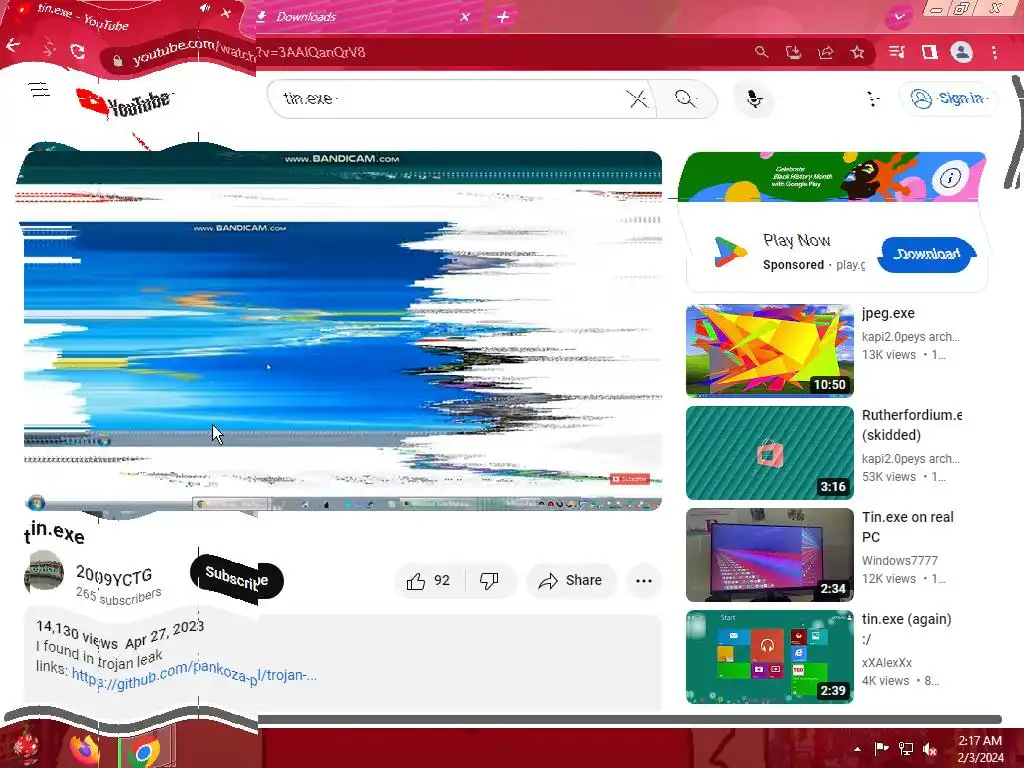This screenshot has height=768, width=1024.
Task: Bookmark this page with the star
Action: coord(857,52)
